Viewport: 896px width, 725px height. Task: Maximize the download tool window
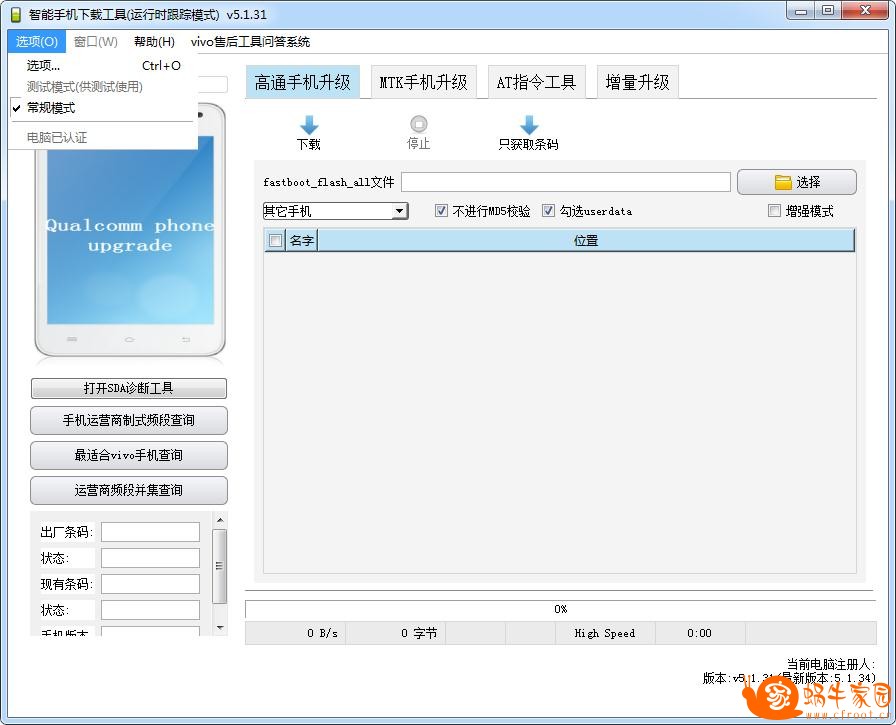[828, 11]
